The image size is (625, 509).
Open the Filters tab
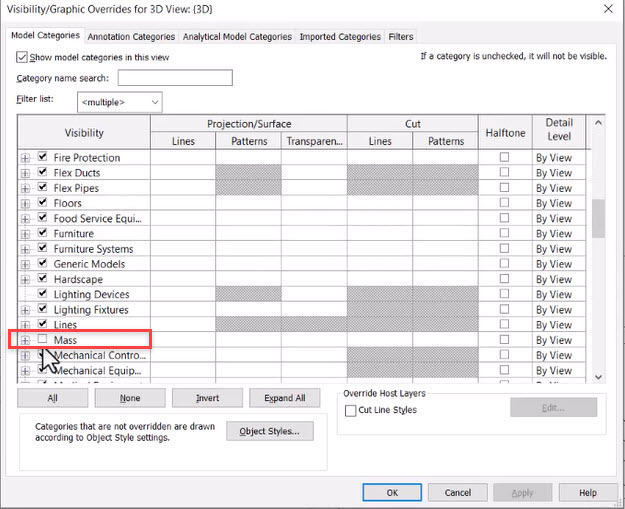(x=401, y=37)
